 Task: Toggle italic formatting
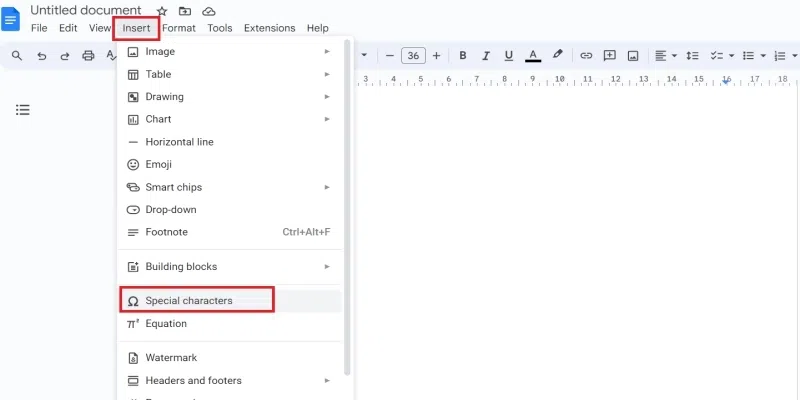click(486, 56)
